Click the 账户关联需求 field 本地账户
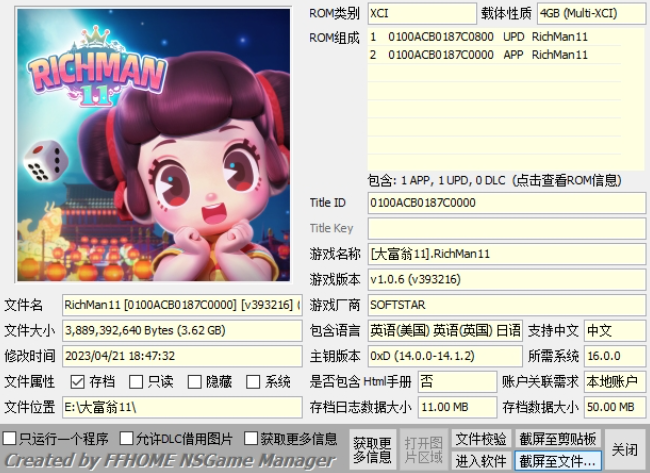The height and width of the screenshot is (473, 650). [615, 382]
